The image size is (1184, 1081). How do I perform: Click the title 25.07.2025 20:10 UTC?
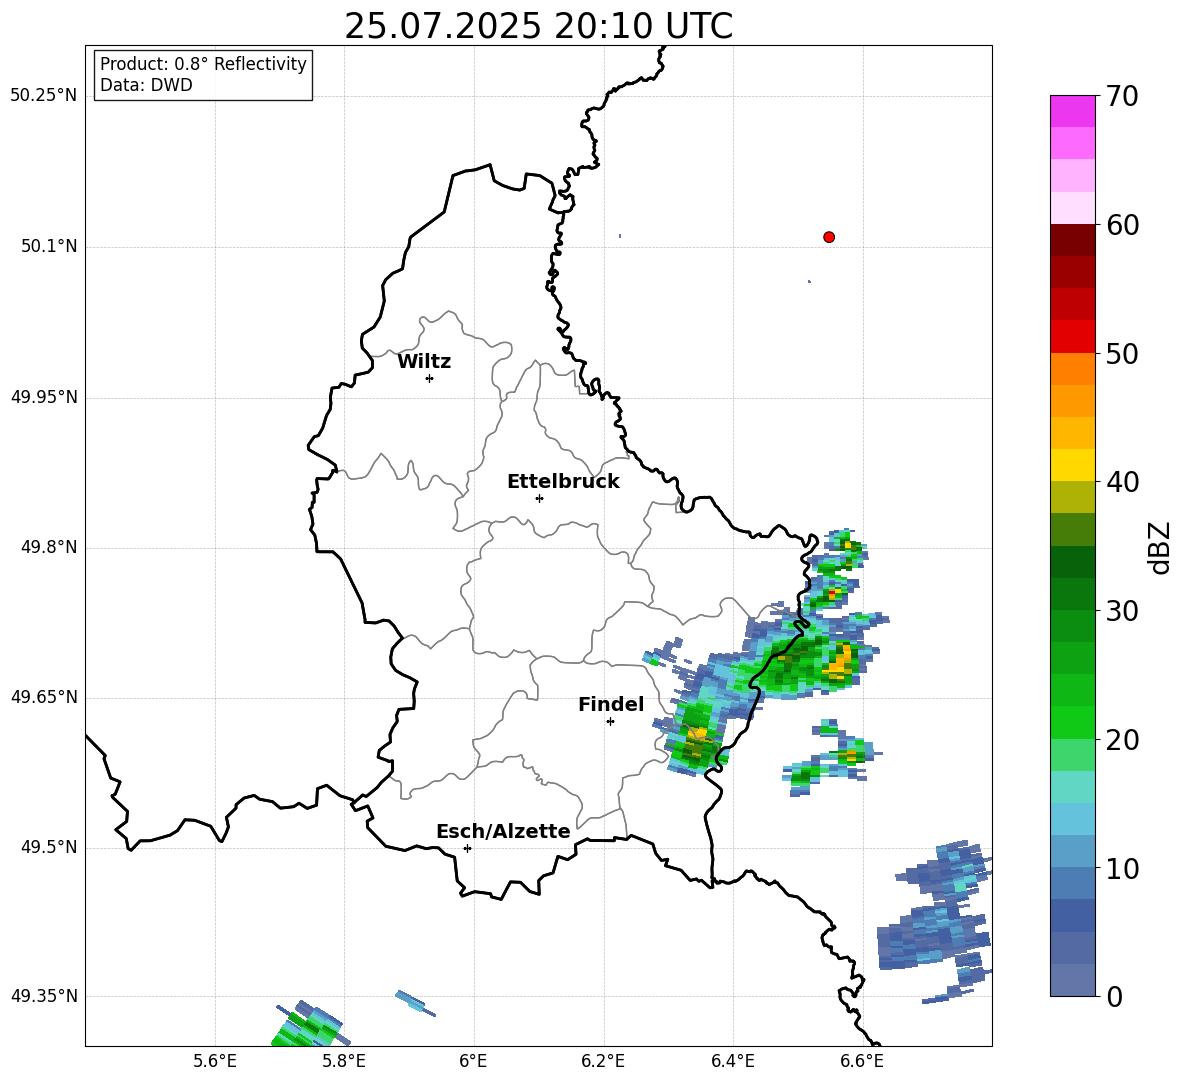(x=538, y=26)
